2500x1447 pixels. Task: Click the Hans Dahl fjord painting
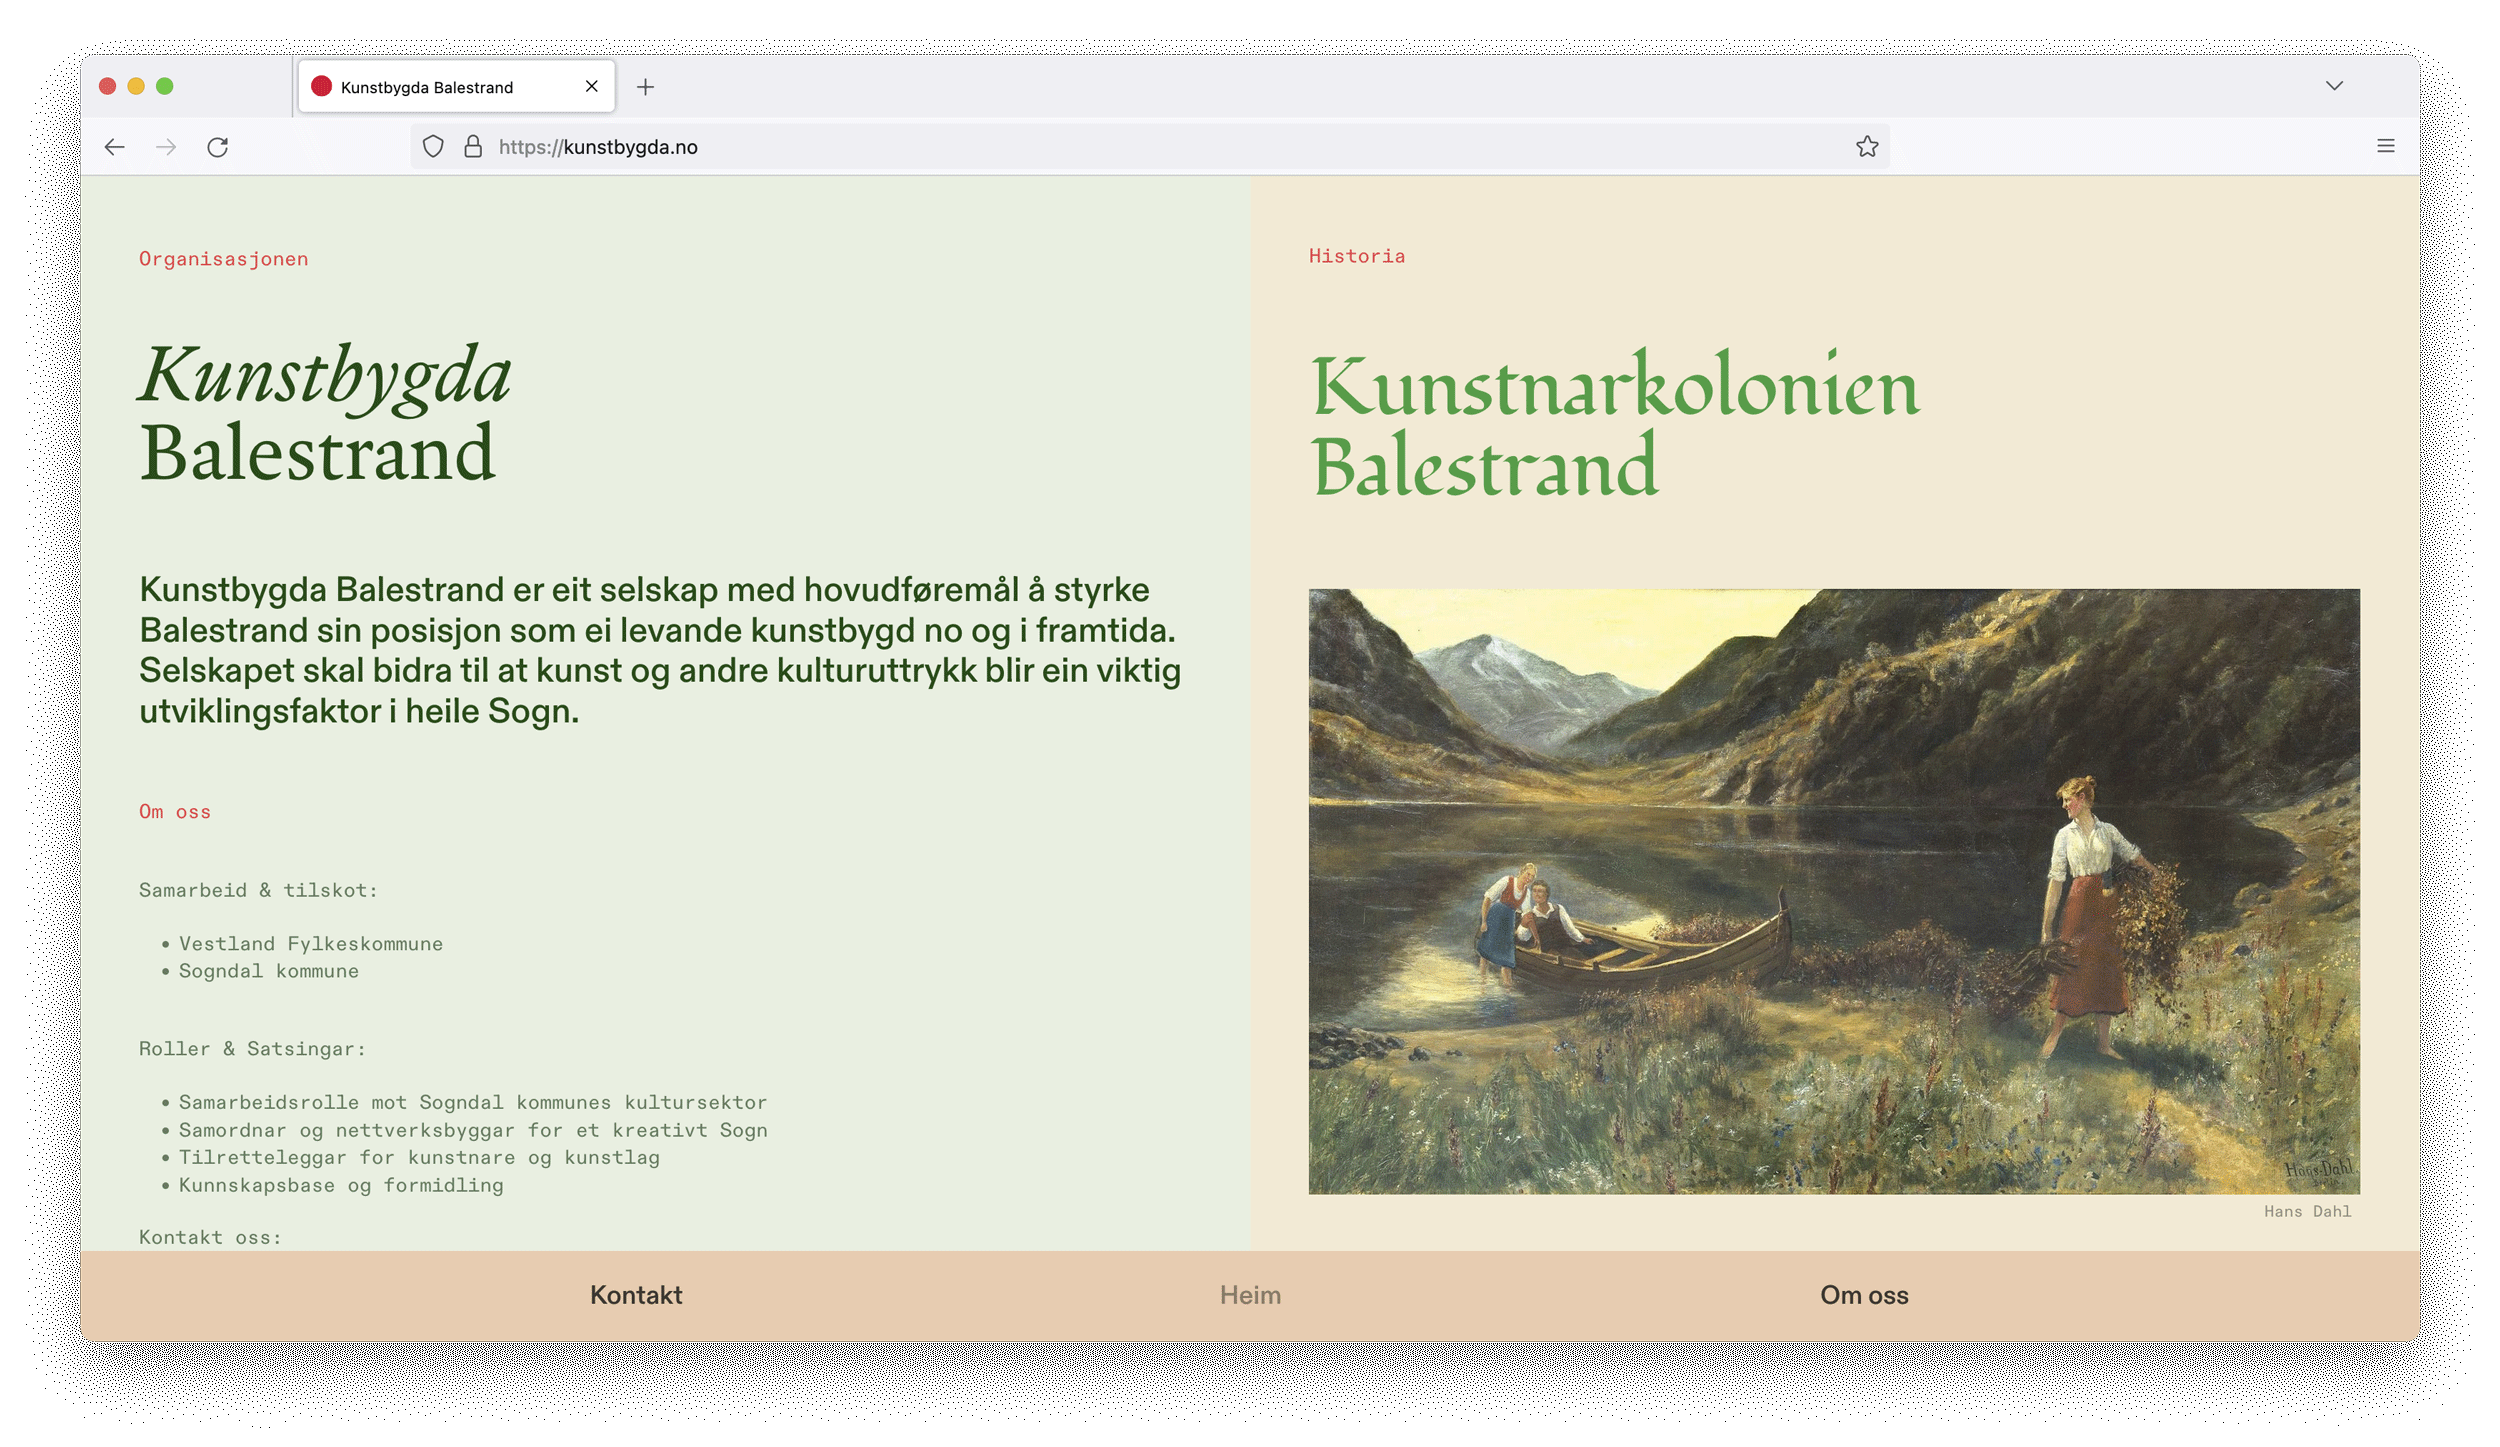point(1833,891)
